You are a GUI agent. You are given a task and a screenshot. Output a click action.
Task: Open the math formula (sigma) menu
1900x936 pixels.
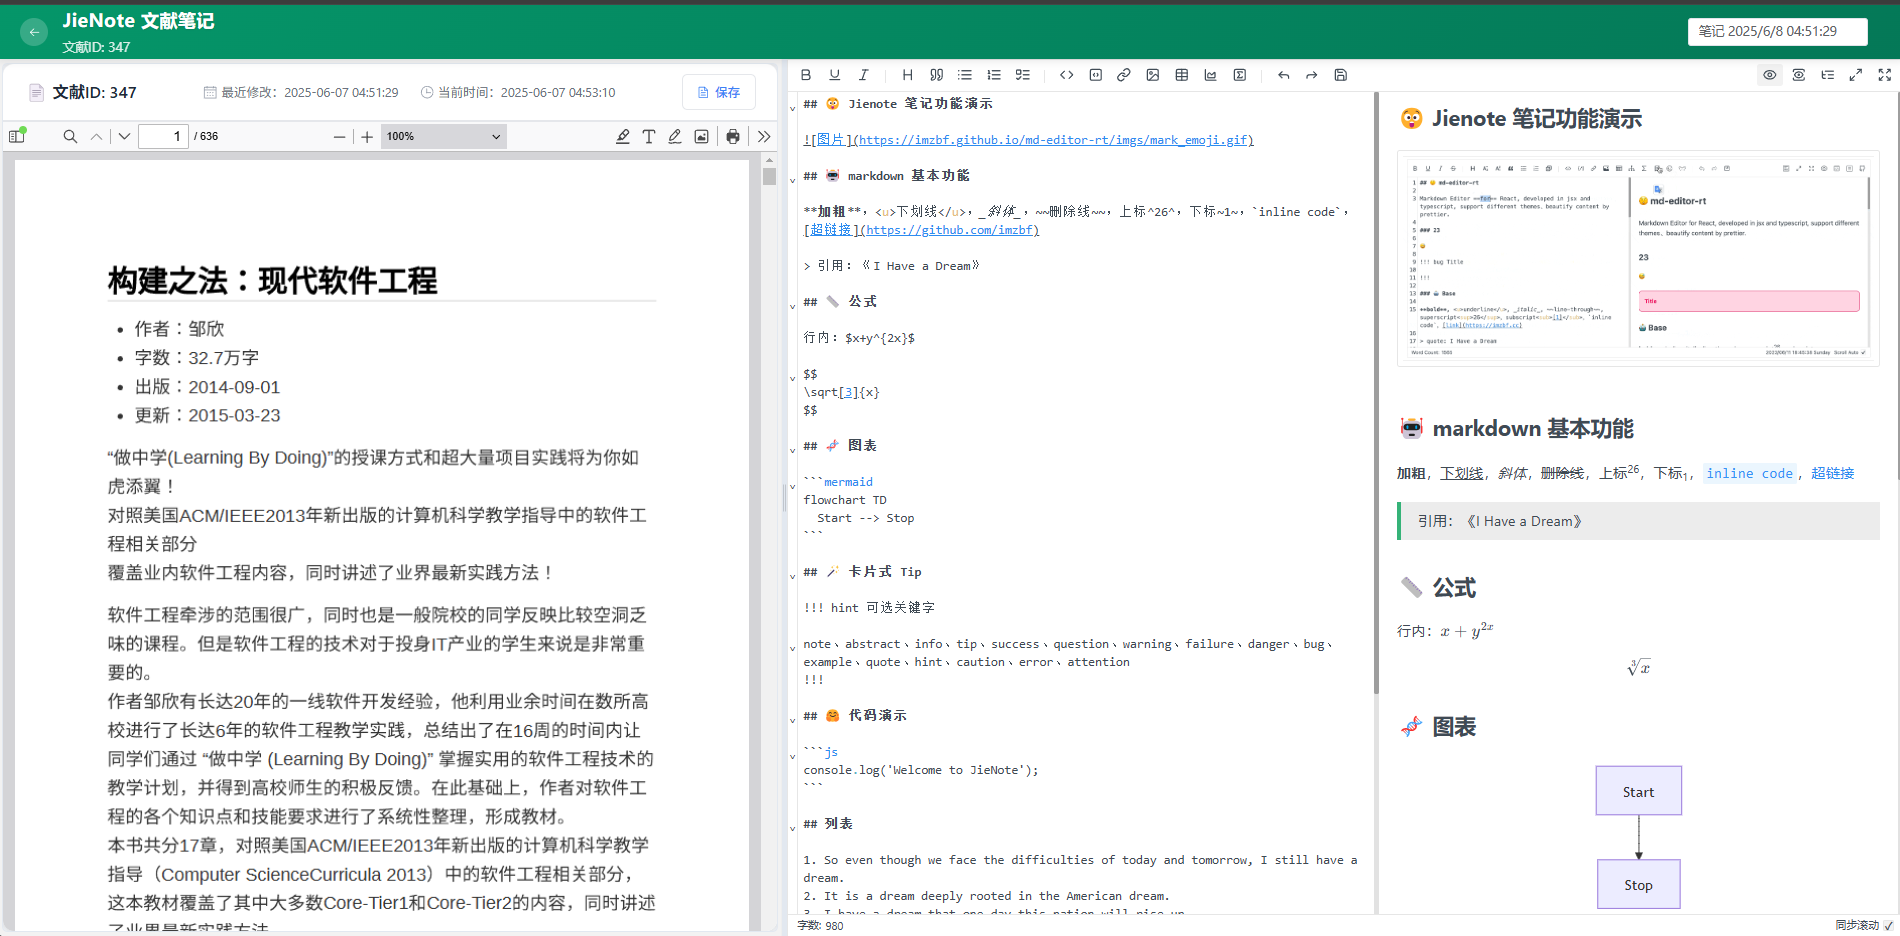click(x=1240, y=75)
